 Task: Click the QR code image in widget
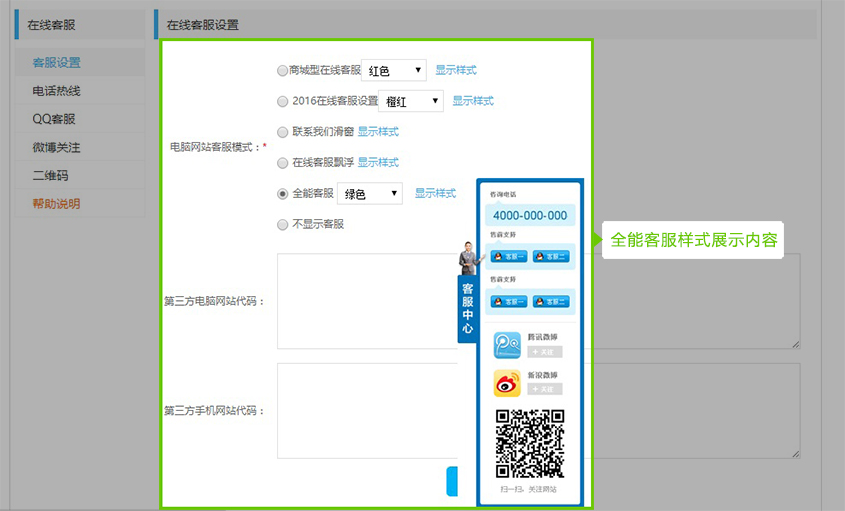[530, 443]
